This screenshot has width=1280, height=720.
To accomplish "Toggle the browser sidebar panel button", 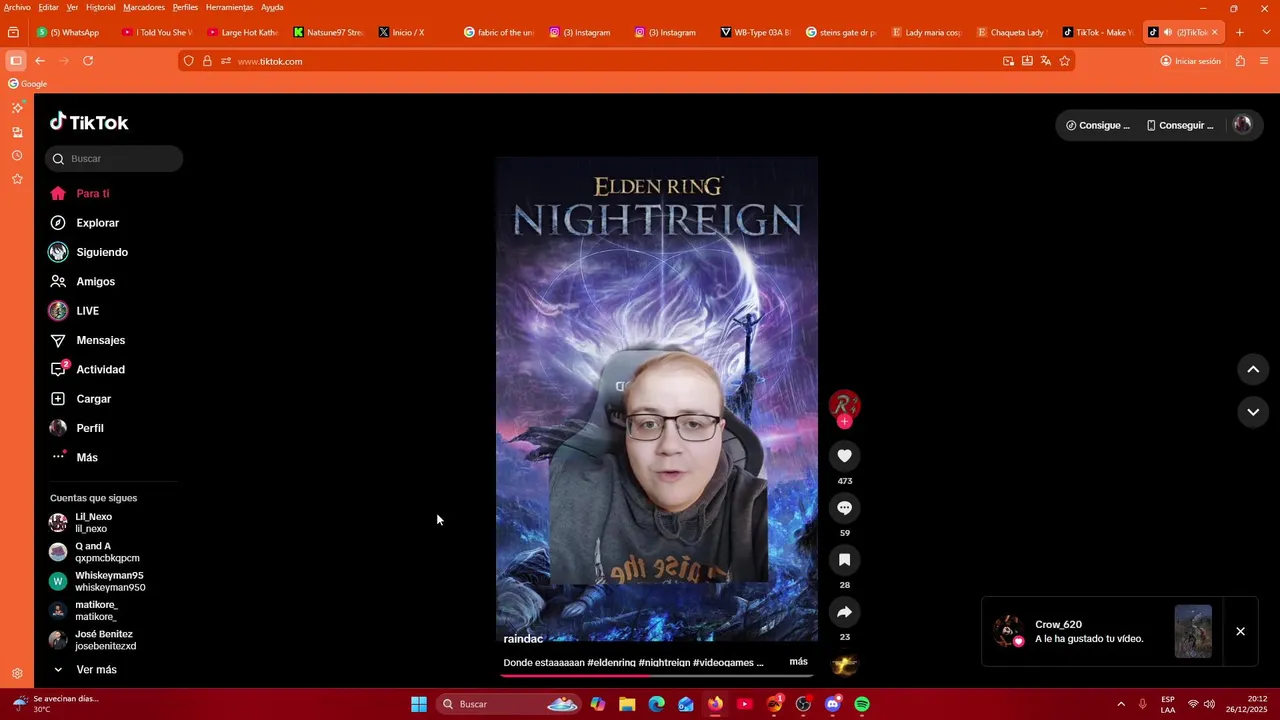I will tap(16, 61).
